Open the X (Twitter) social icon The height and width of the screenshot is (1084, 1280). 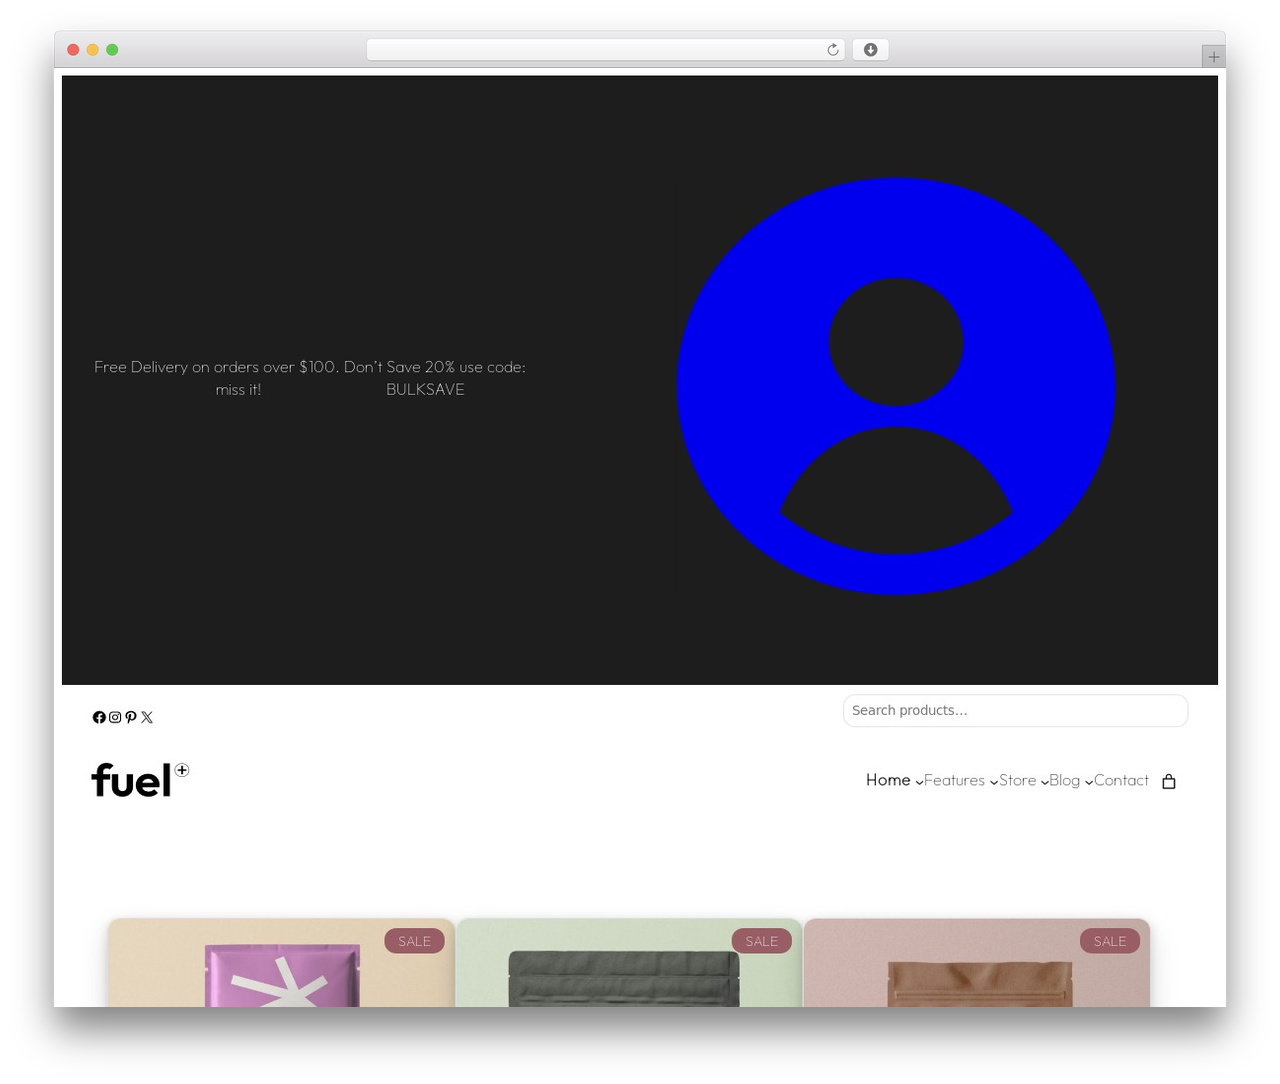click(147, 717)
